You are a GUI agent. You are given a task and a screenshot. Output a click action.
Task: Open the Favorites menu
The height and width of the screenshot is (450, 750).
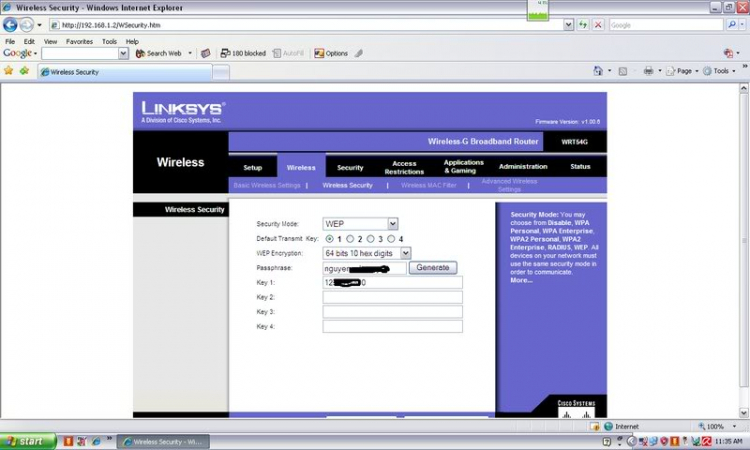[x=79, y=42]
